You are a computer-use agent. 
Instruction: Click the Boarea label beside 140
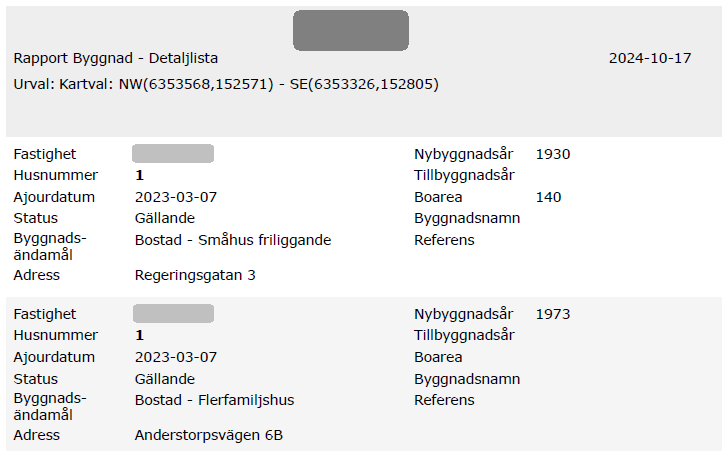(438, 197)
